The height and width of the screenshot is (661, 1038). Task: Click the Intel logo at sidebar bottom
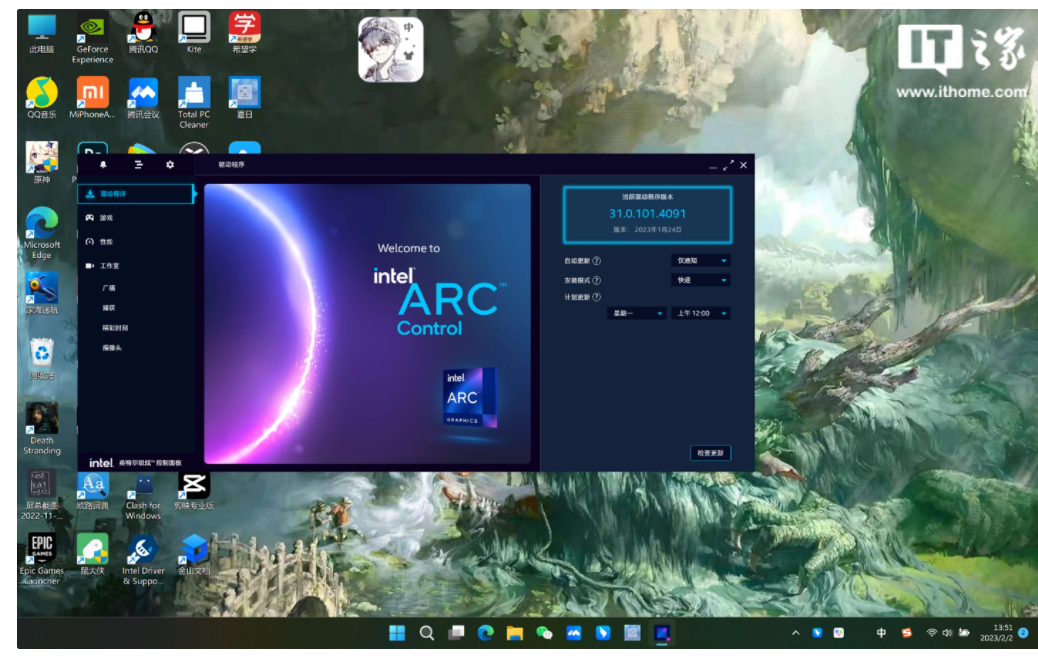101,463
